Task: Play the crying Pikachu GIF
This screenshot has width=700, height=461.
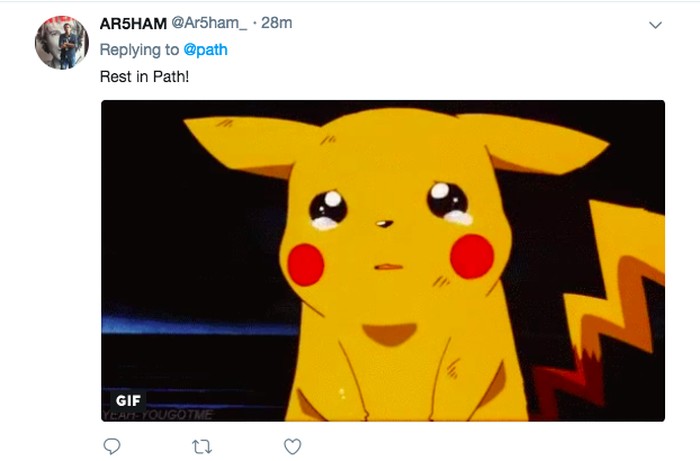Action: point(383,260)
